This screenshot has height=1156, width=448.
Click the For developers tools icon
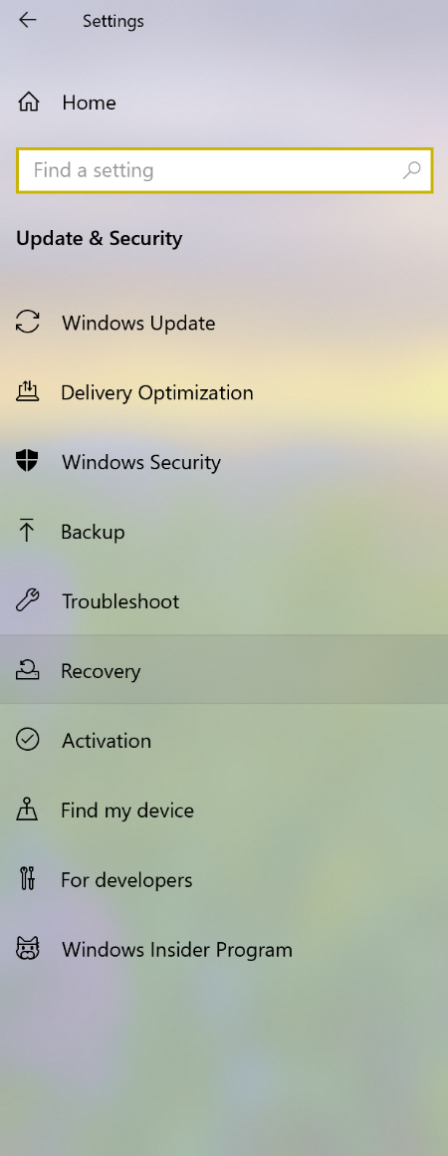[x=27, y=880]
